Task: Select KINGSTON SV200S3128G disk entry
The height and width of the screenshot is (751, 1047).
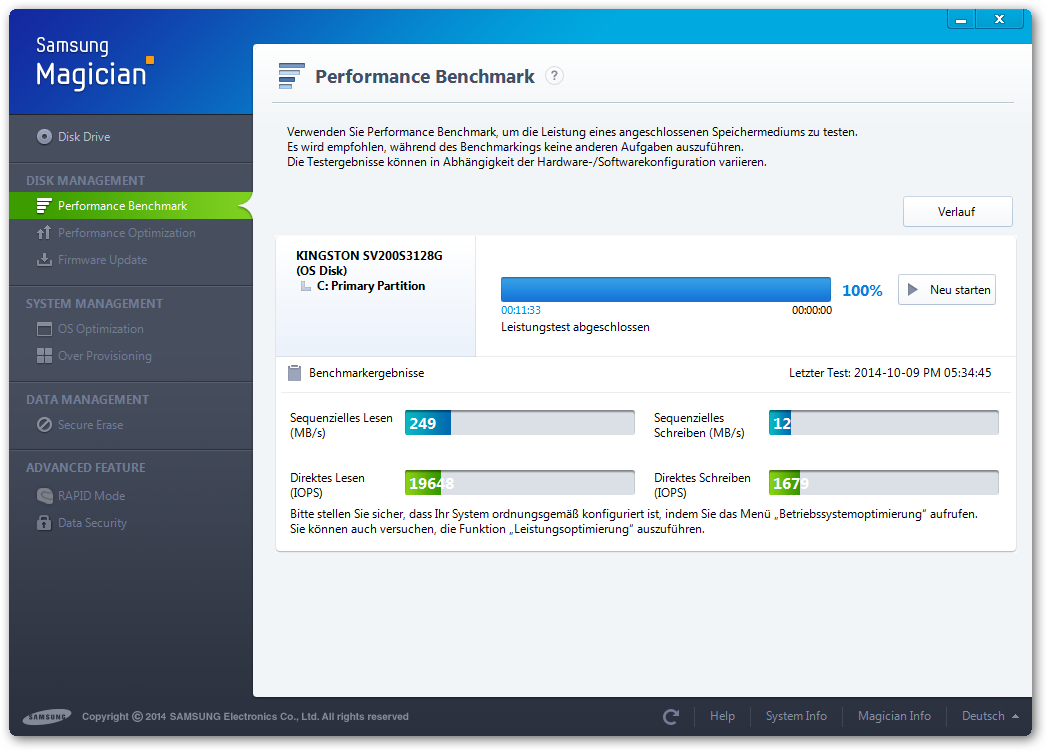Action: (369, 263)
